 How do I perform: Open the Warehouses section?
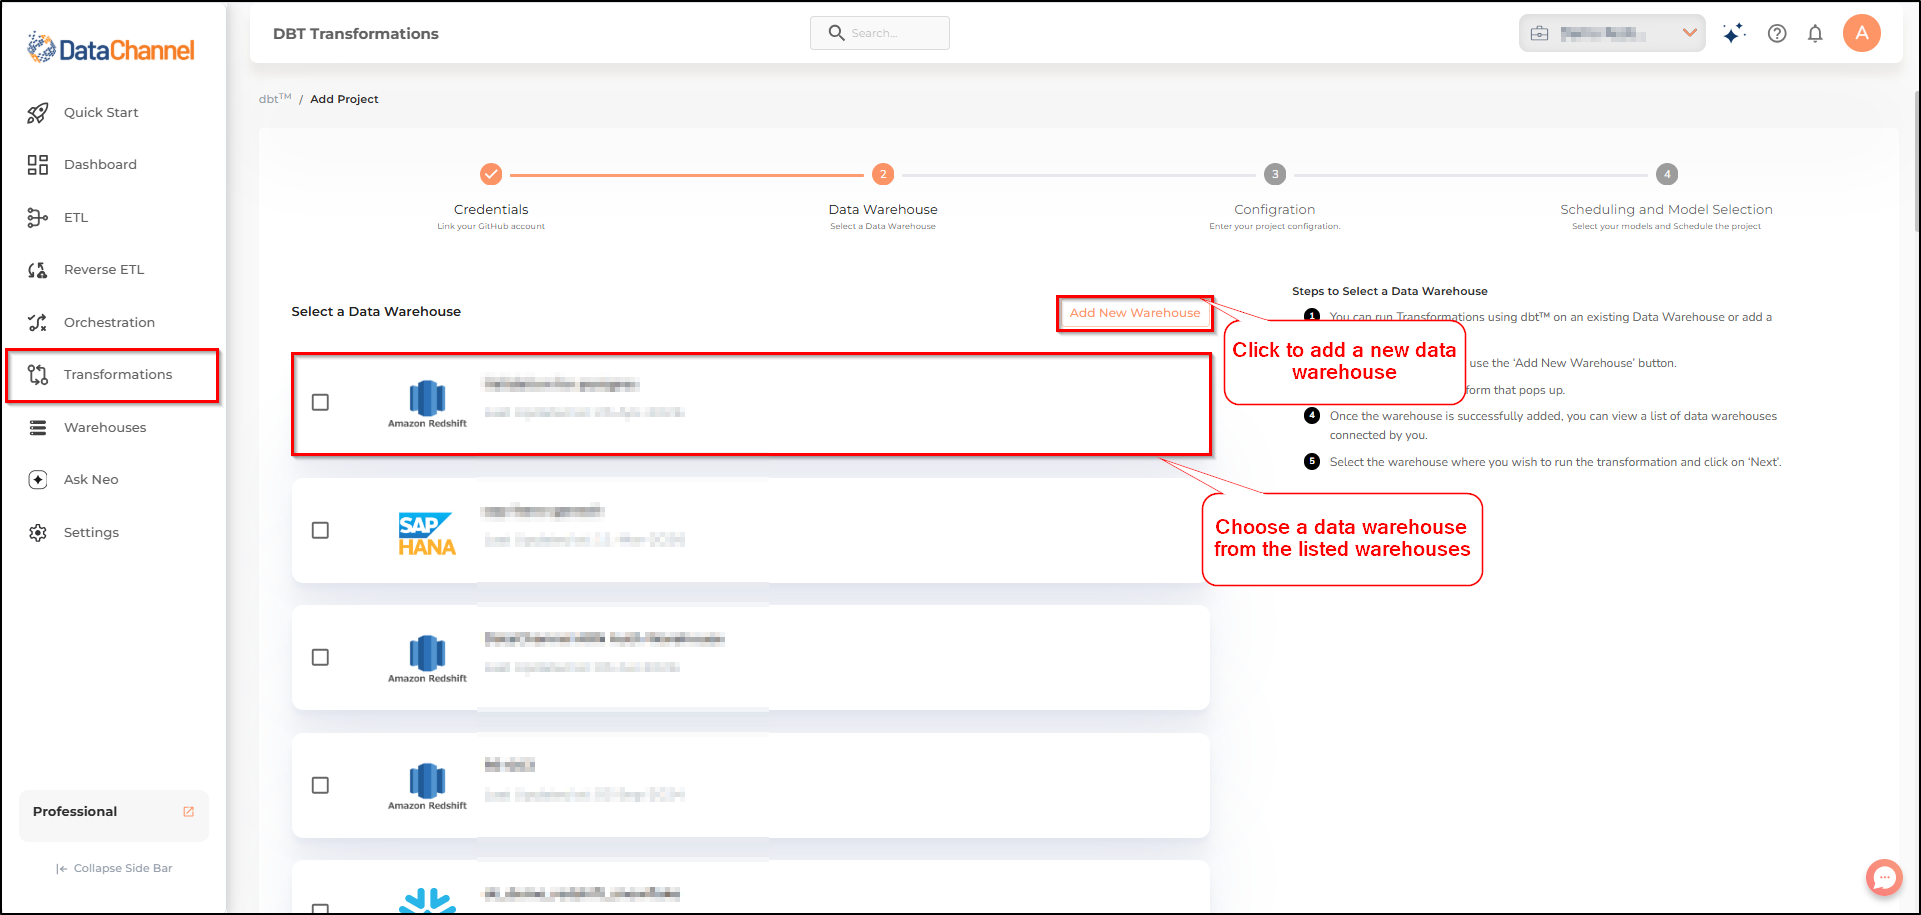coord(105,428)
